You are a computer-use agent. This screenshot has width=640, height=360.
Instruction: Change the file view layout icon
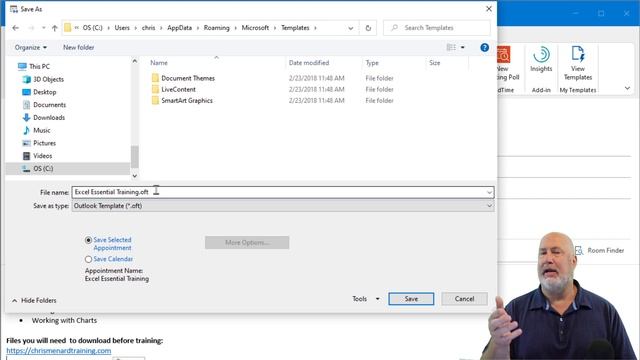click(x=451, y=47)
